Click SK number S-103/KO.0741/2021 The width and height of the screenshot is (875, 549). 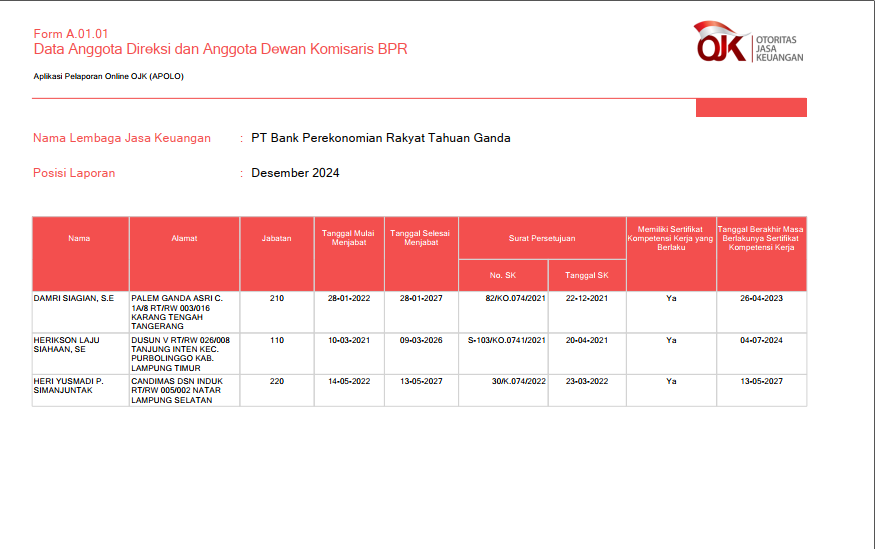pyautogui.click(x=507, y=340)
